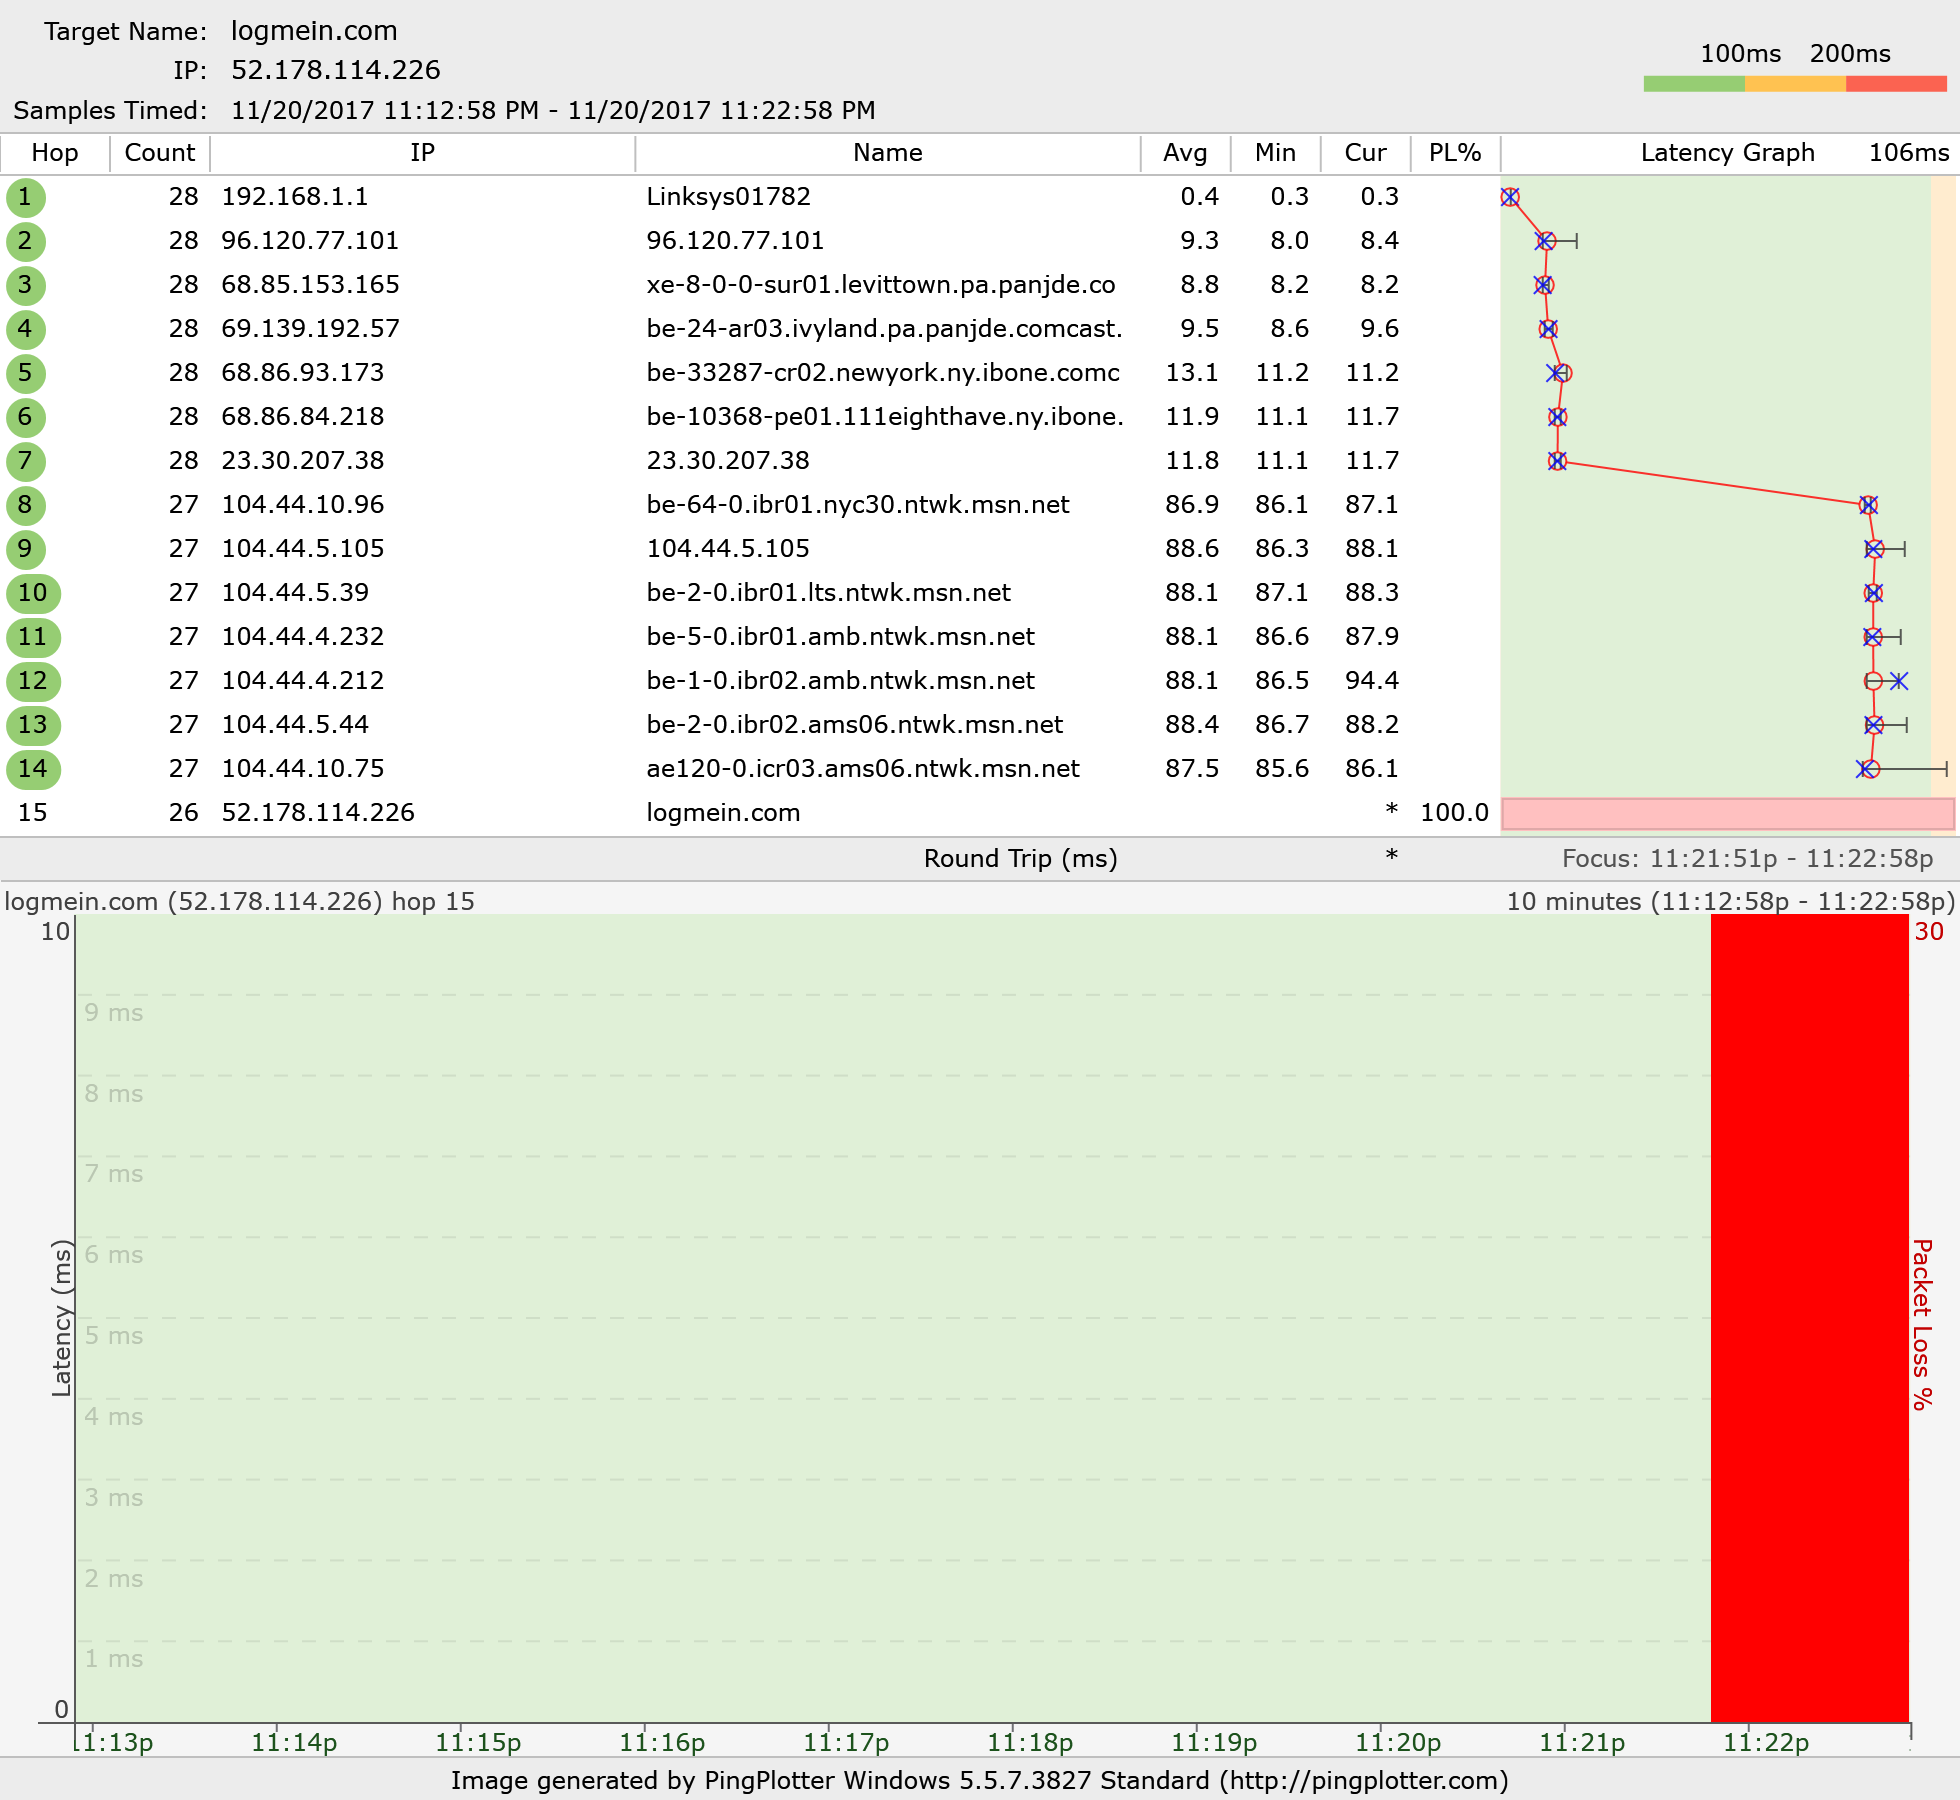
Task: Click the hop 12 green circle icon
Action: click(x=33, y=681)
